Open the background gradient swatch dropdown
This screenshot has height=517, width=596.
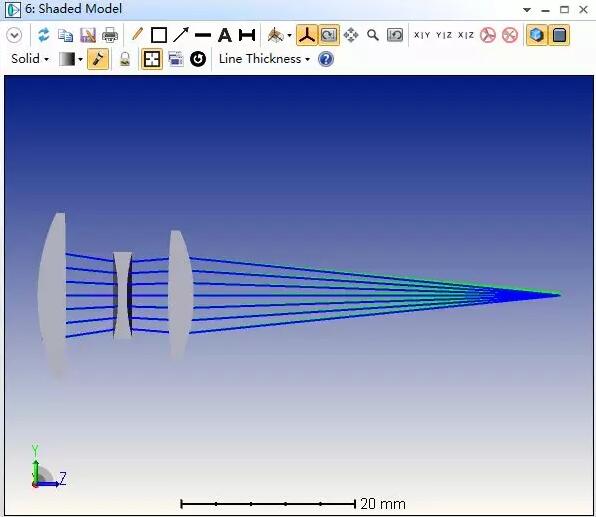click(x=71, y=59)
